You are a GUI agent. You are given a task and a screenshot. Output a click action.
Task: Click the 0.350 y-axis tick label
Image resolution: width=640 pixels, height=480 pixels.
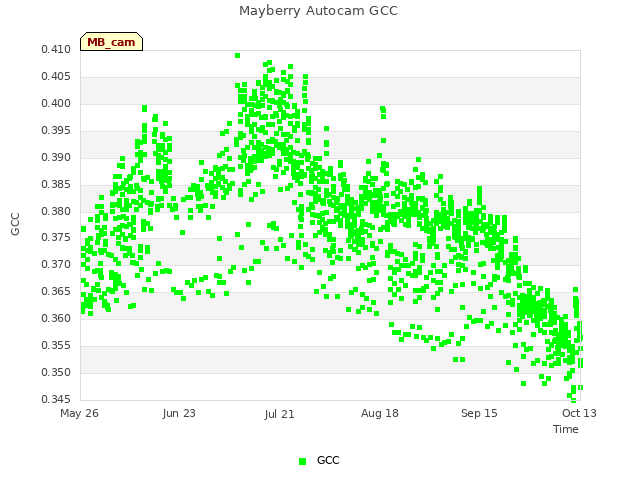[x=56, y=372]
